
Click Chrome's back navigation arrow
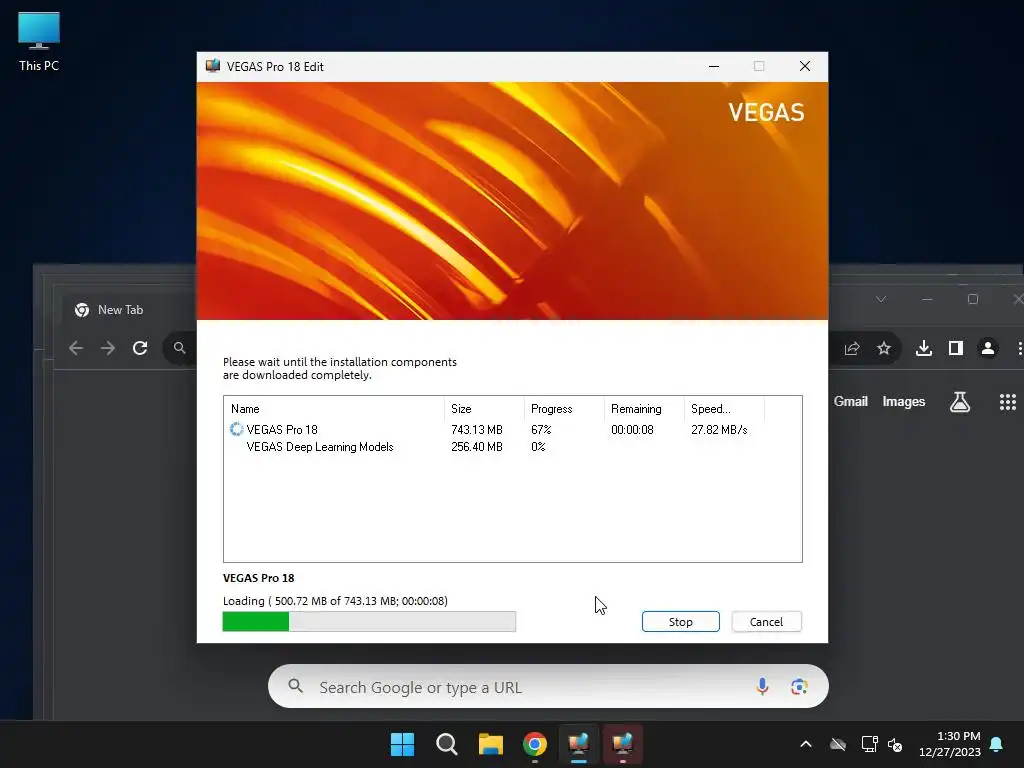pos(76,348)
